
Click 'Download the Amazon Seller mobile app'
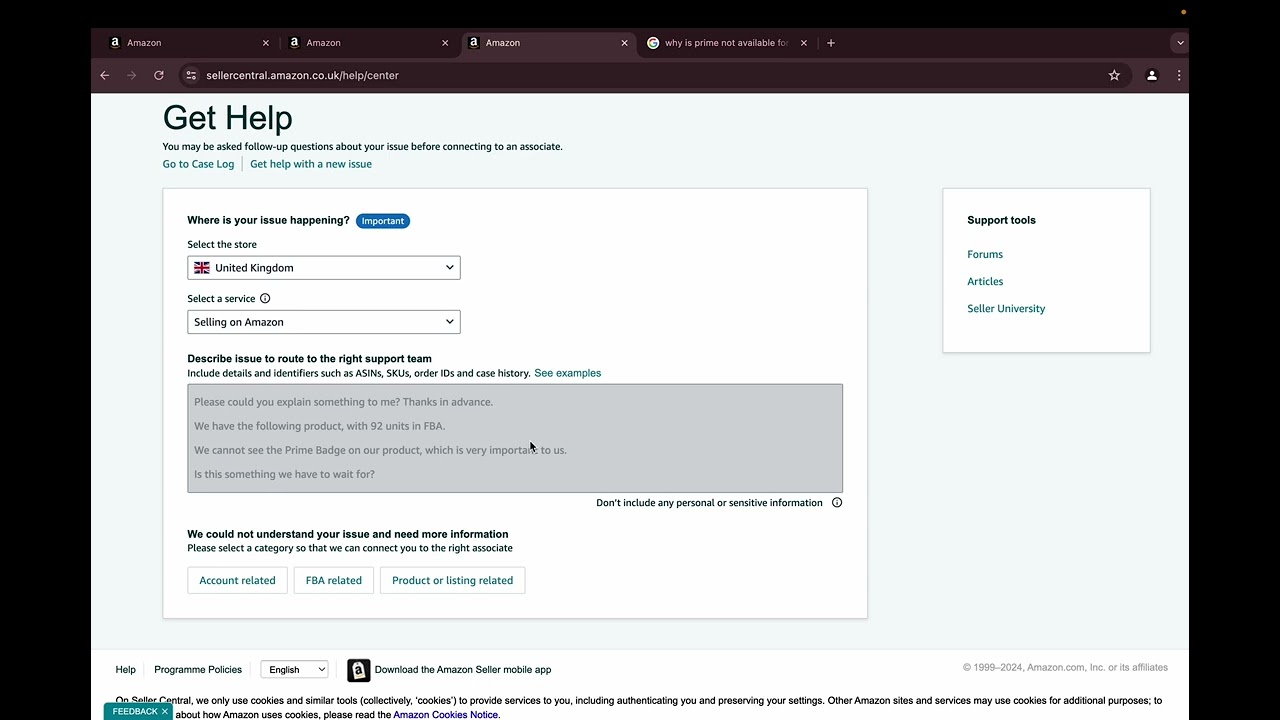click(x=463, y=670)
